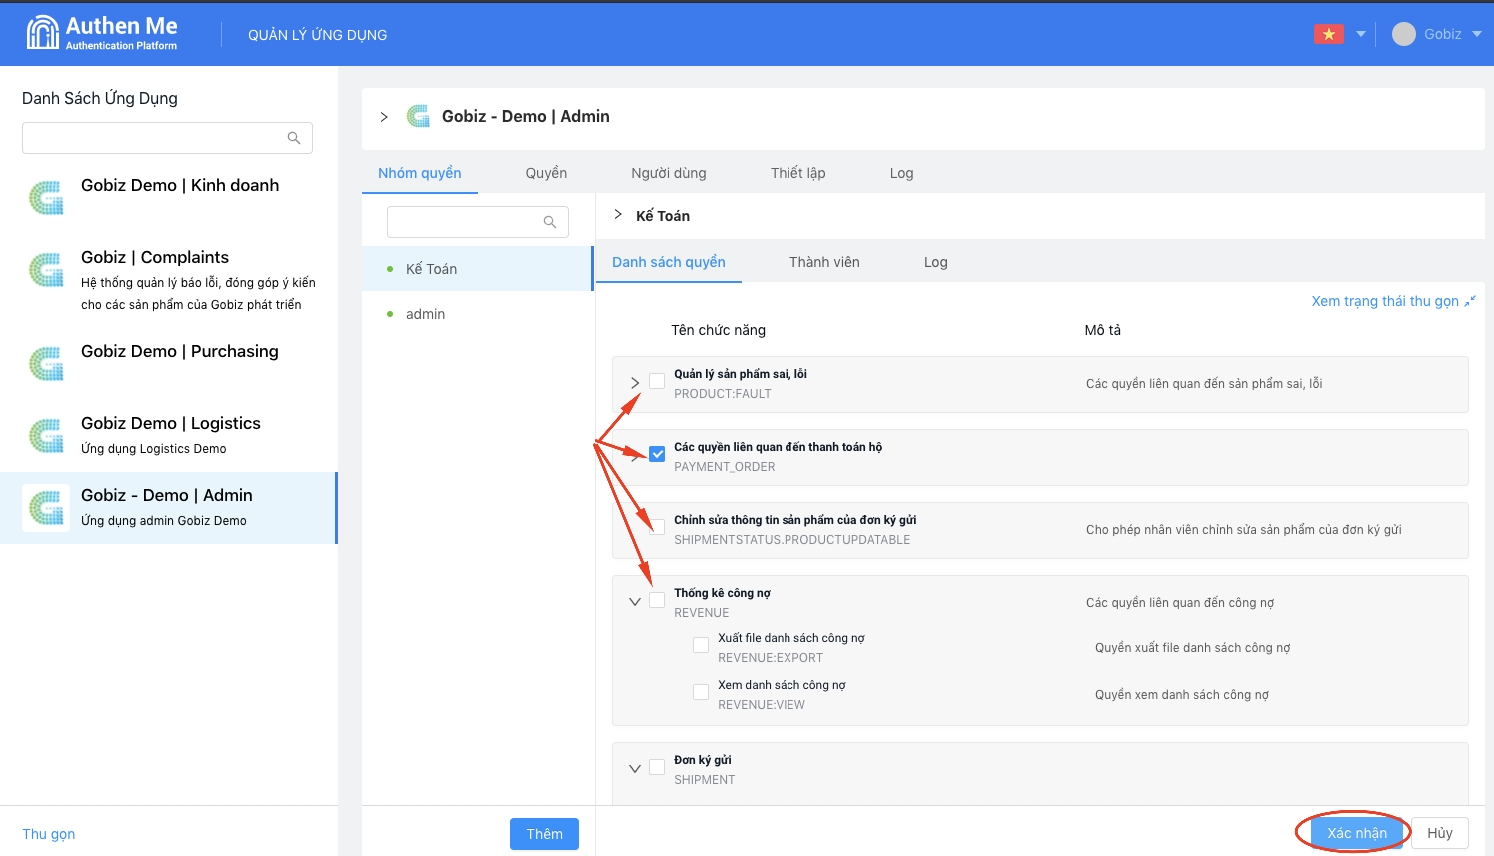Screen dimensions: 1494x856
Task: Click the Authen Me logo icon
Action: tap(42, 33)
